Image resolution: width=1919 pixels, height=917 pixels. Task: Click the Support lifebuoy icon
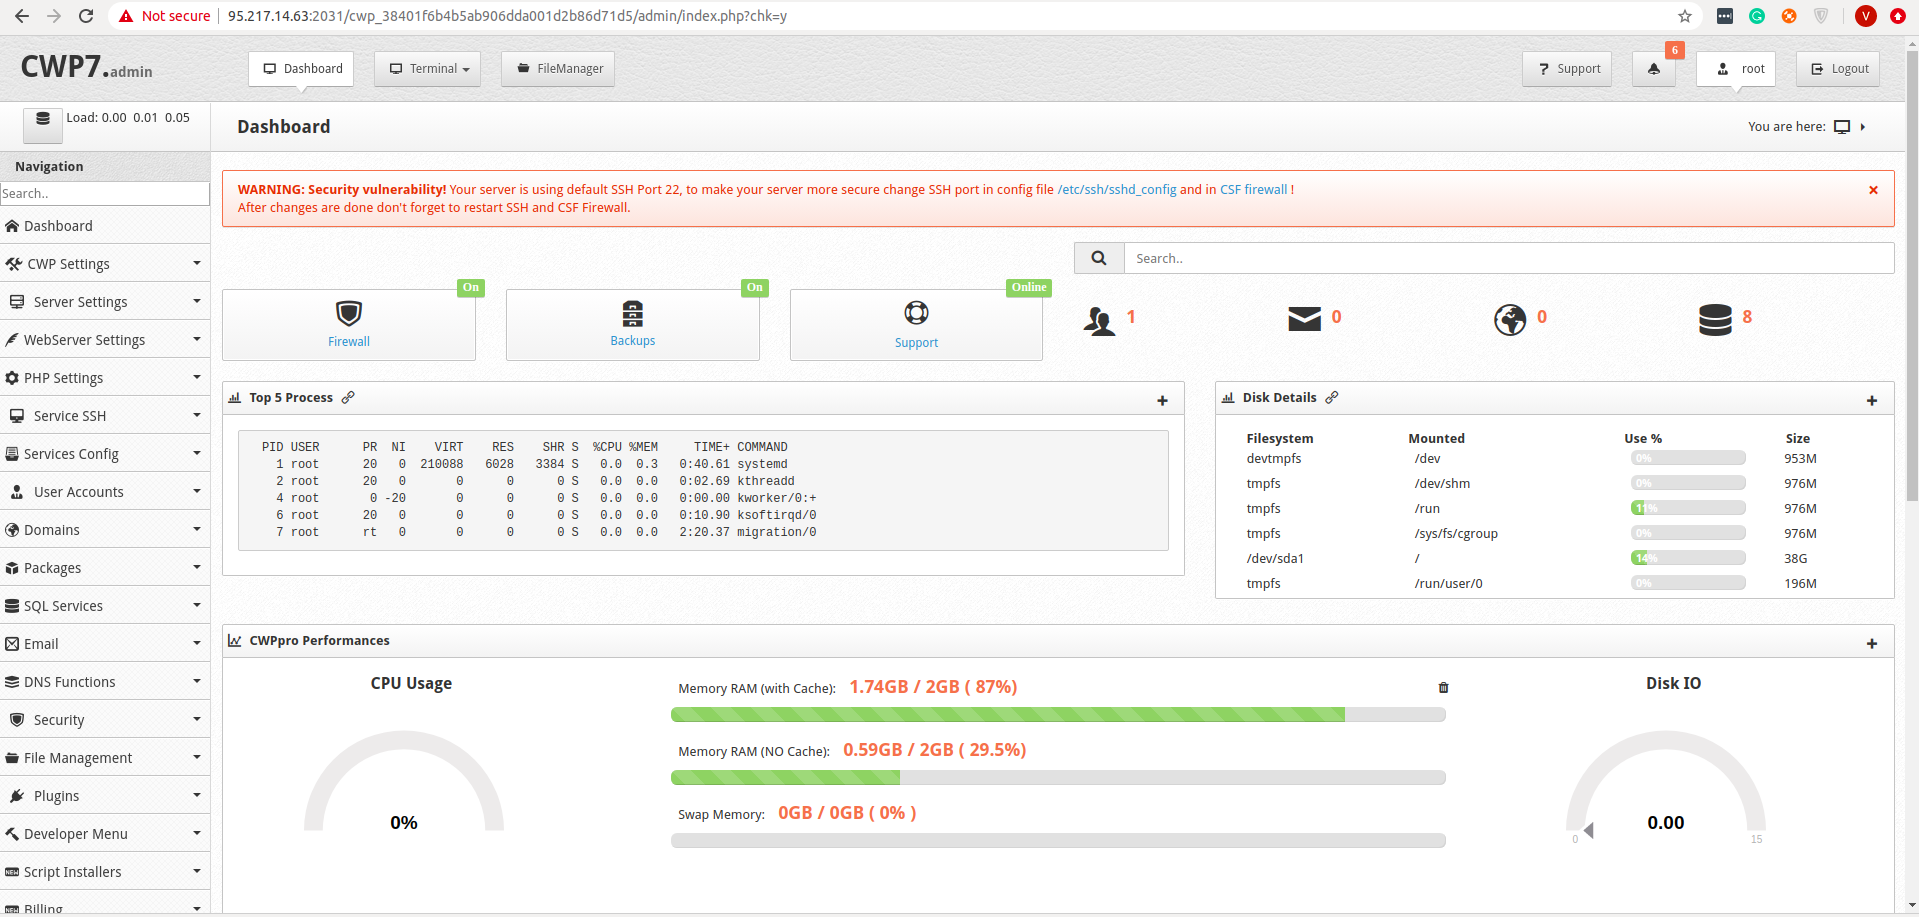click(x=916, y=314)
